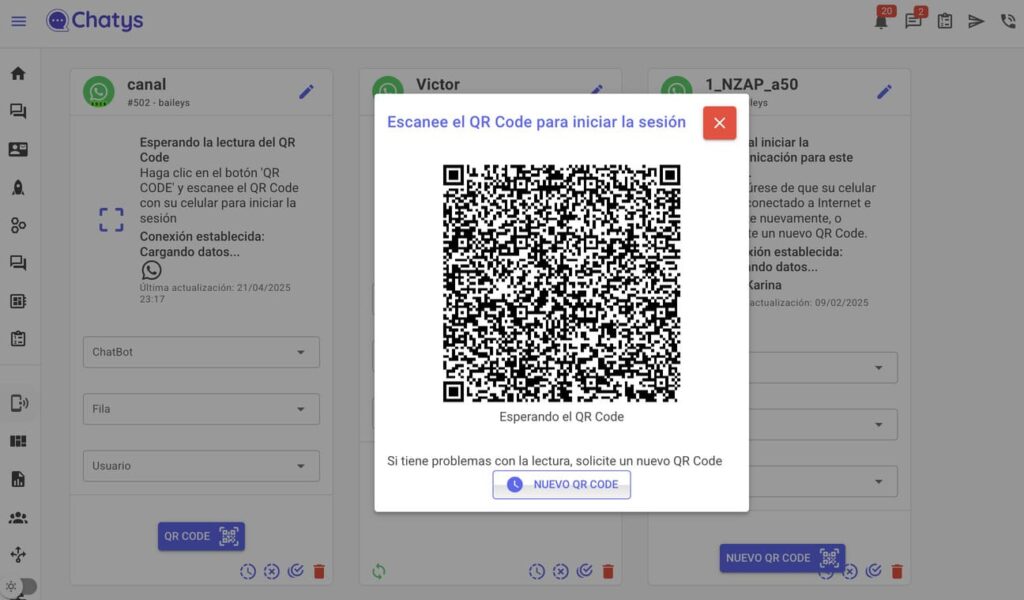Edit the canal channel with pencil icon
Viewport: 1024px width, 600px height.
(x=306, y=92)
